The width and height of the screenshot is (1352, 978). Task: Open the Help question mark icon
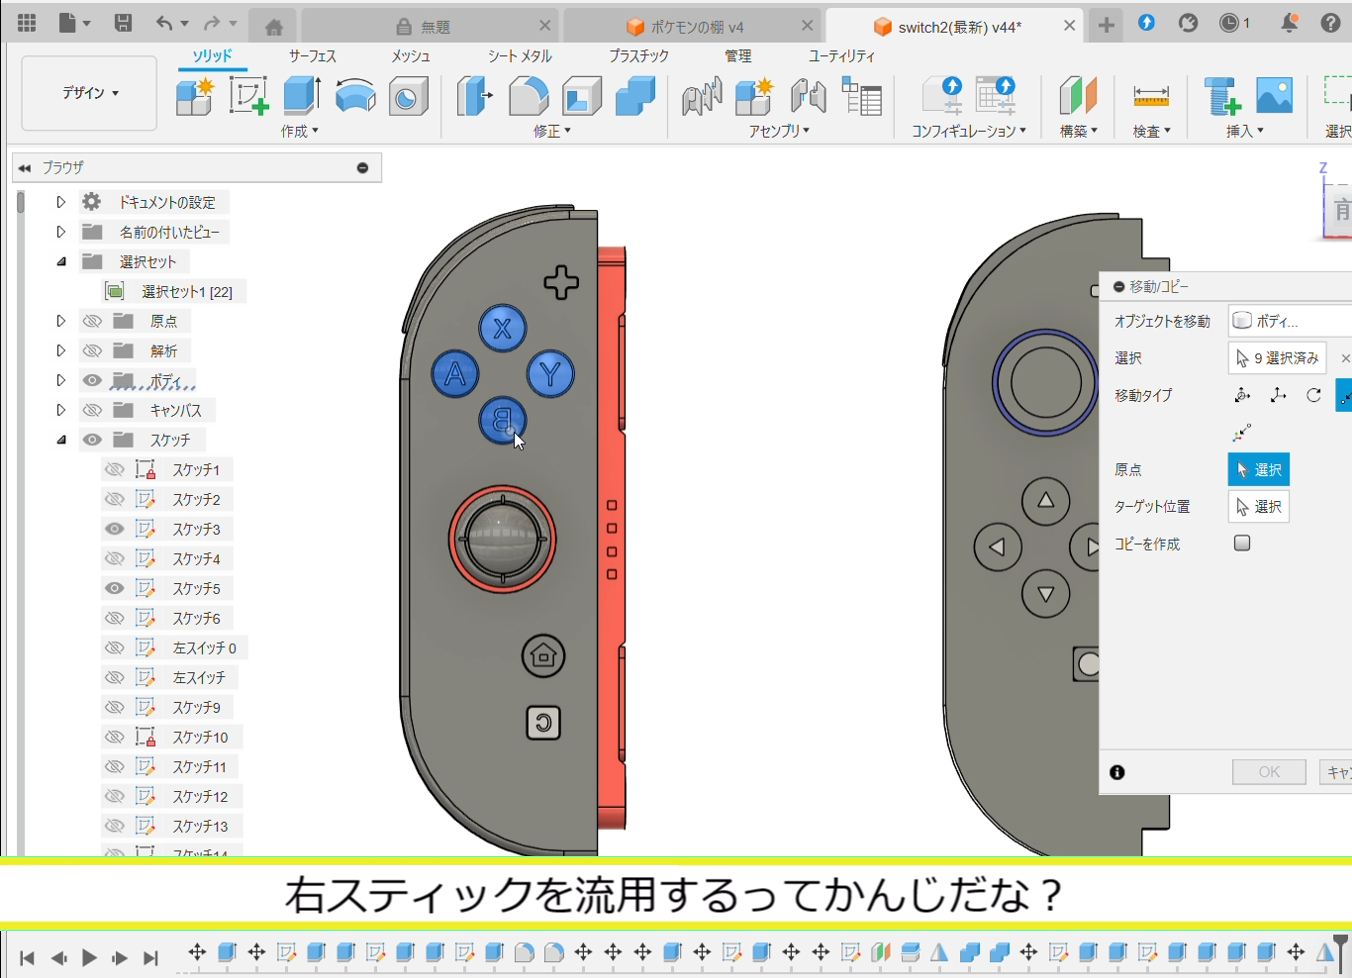1330,23
